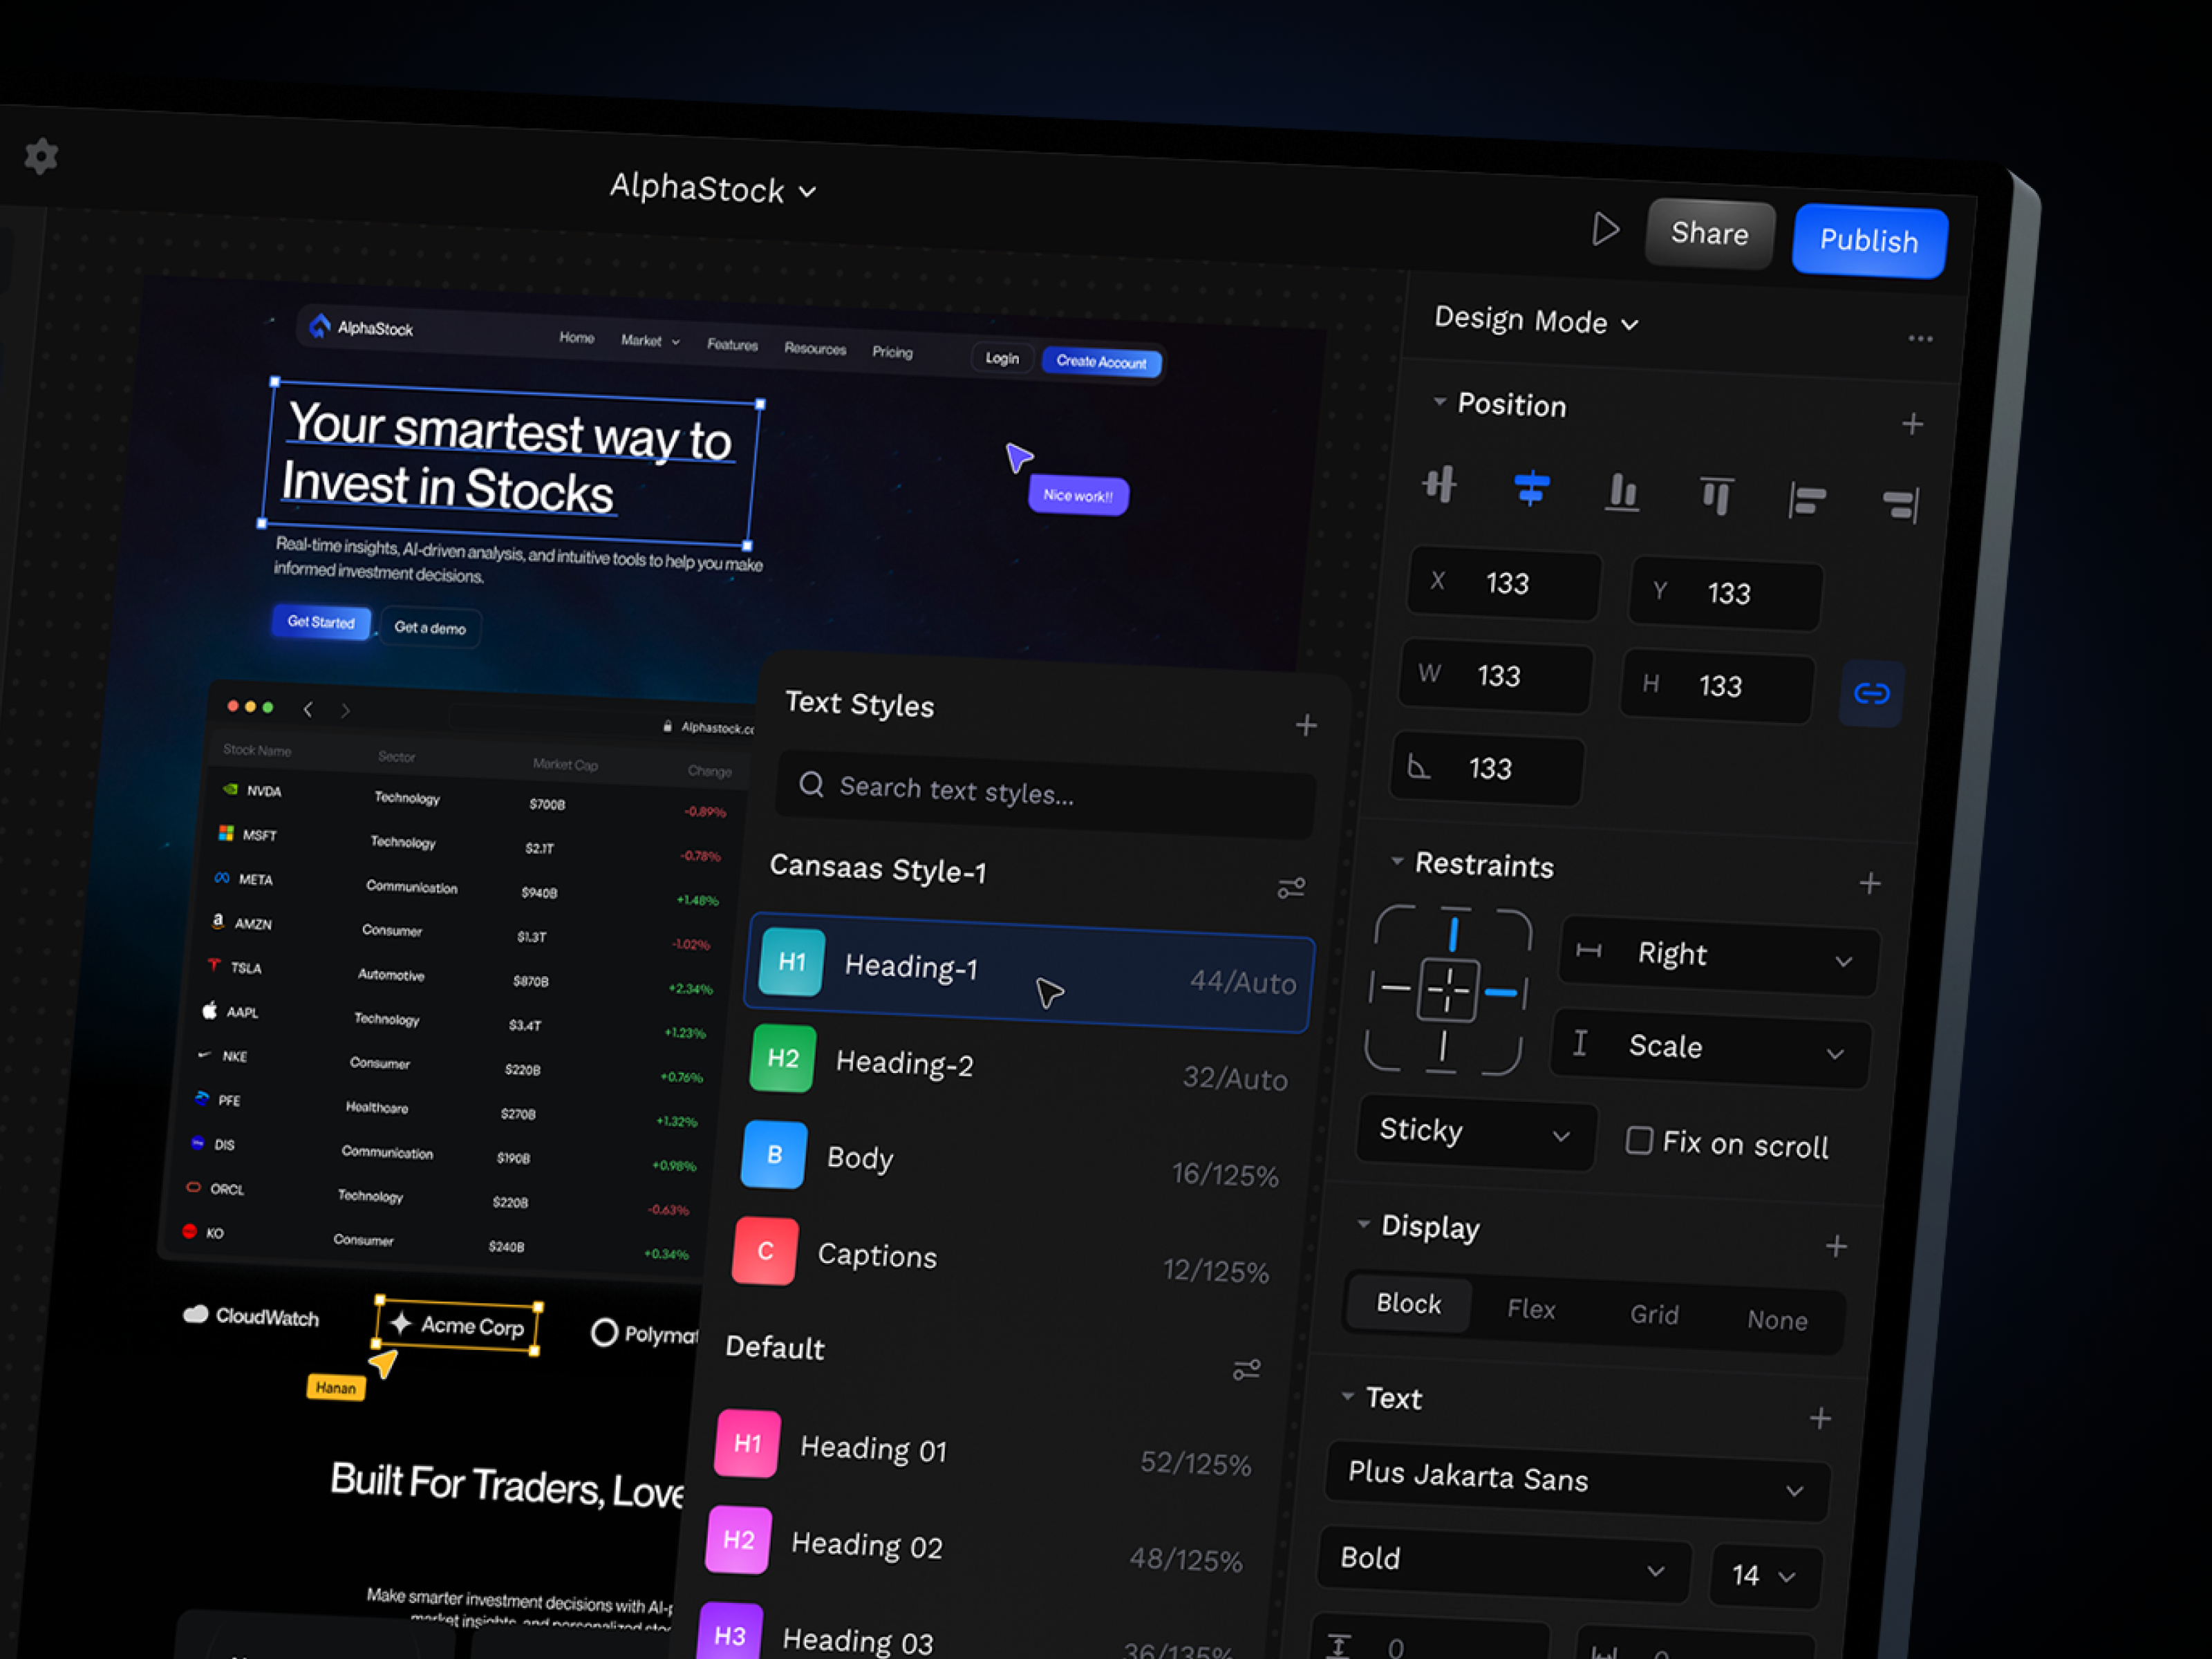Viewport: 2212px width, 1659px height.
Task: Select the align top edges icon
Action: click(1716, 494)
